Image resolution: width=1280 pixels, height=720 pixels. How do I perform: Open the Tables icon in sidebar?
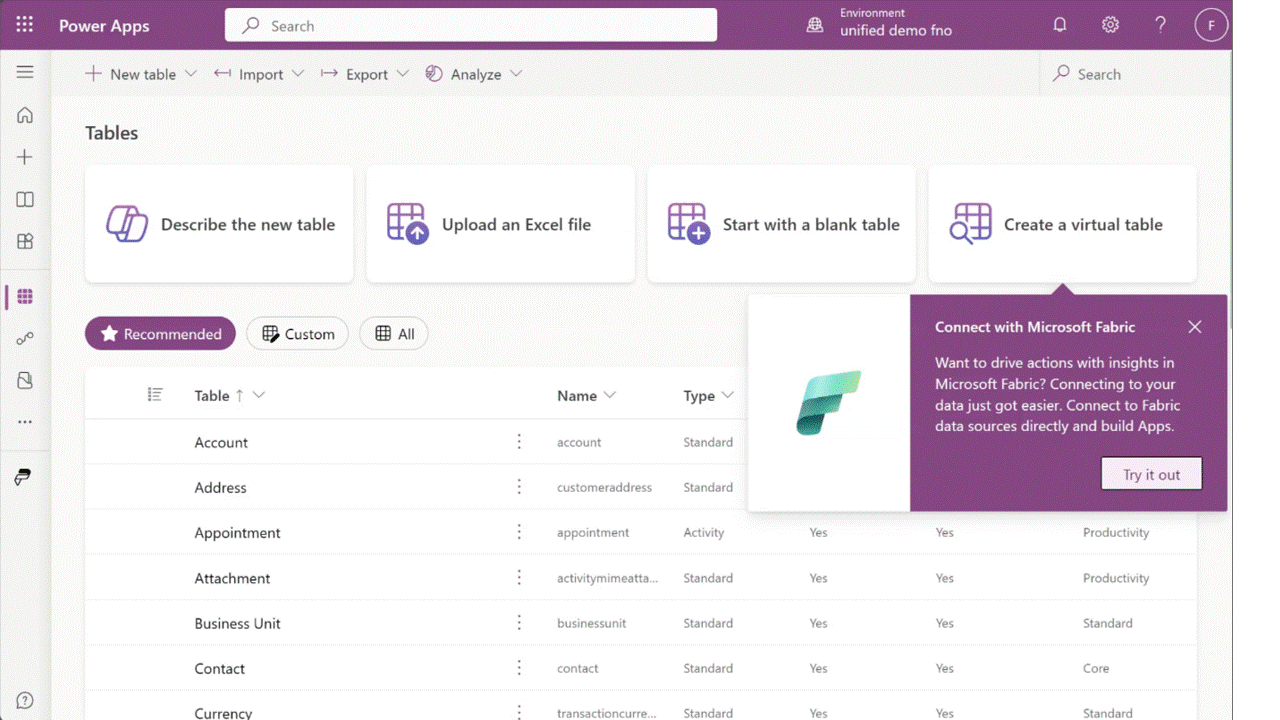click(24, 296)
